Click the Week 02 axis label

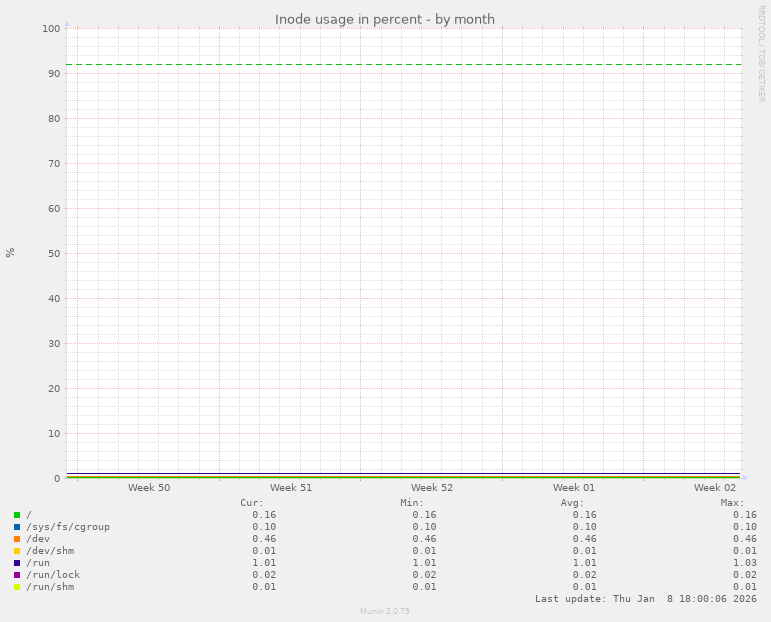click(714, 487)
